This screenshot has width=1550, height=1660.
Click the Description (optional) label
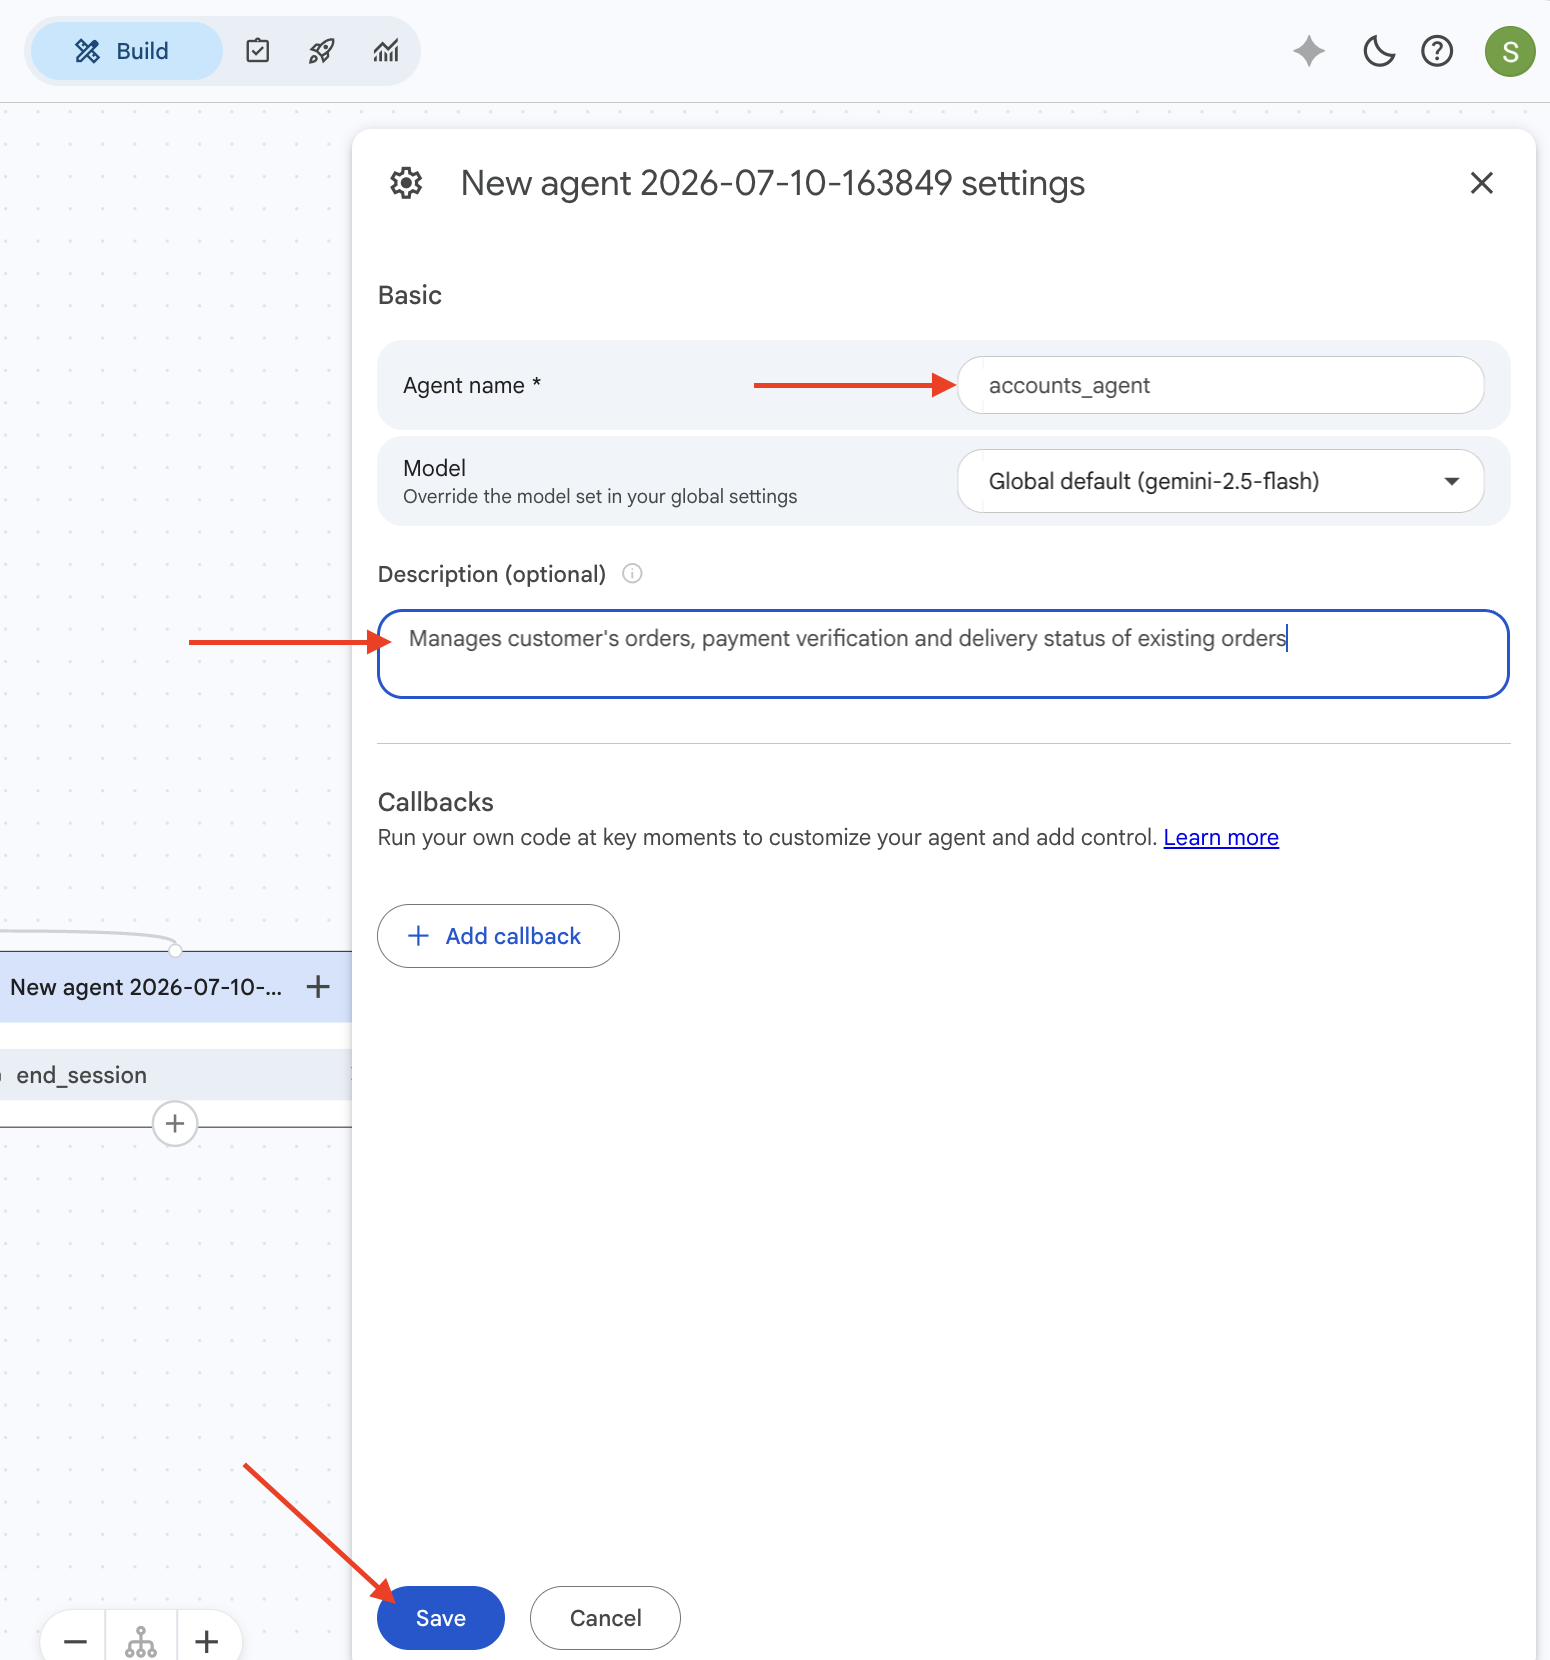point(492,574)
